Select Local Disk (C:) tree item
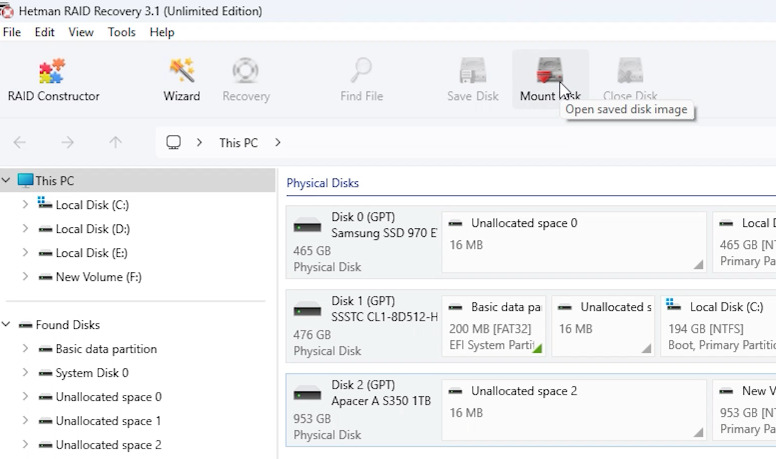The width and height of the screenshot is (776, 459). click(92, 204)
